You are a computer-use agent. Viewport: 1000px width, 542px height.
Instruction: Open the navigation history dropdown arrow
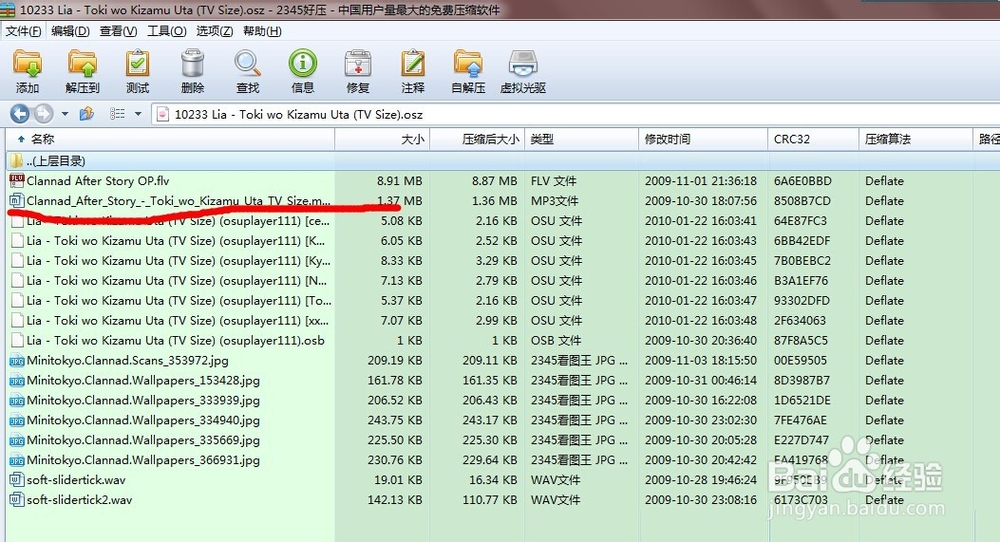pos(64,114)
